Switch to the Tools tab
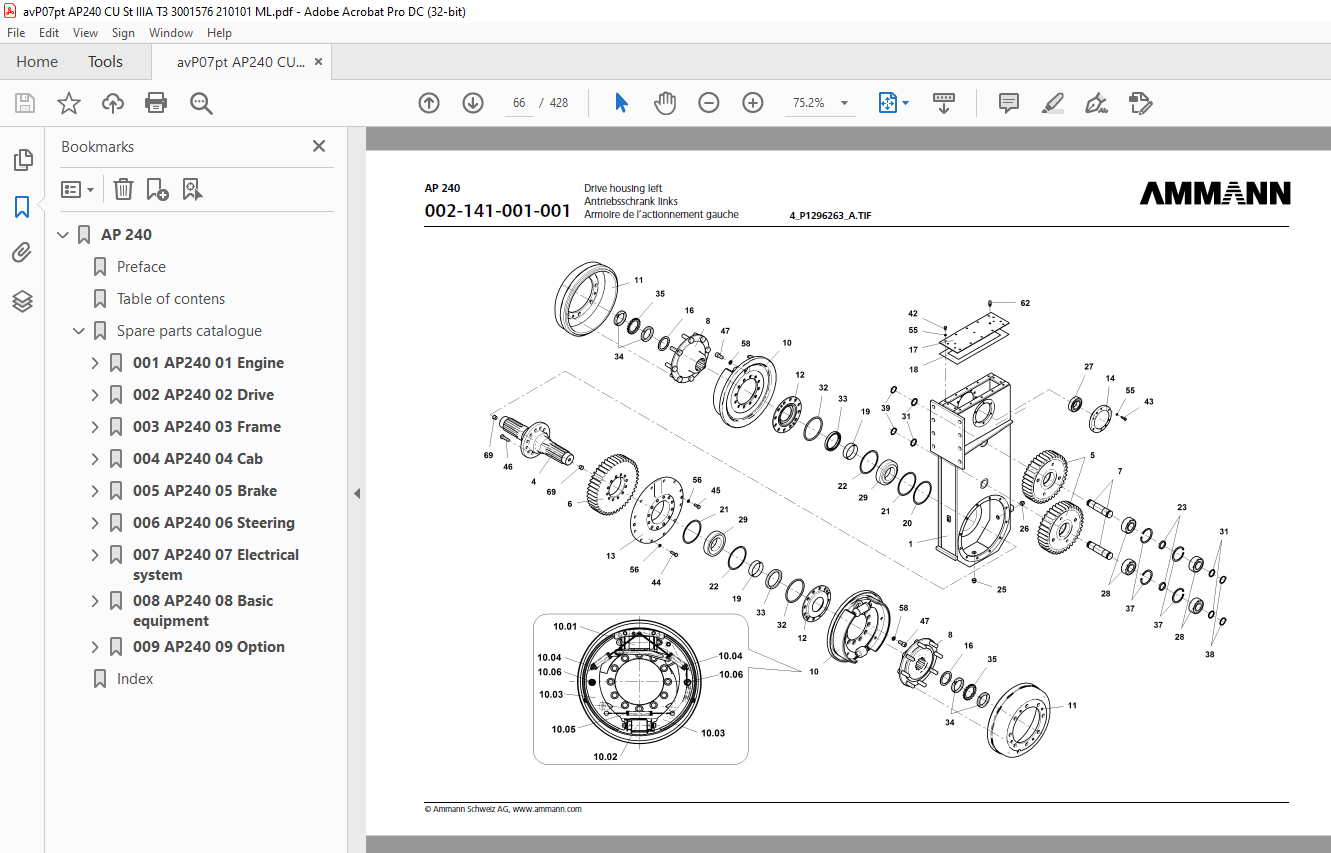The width and height of the screenshot is (1331, 853). [x=105, y=62]
